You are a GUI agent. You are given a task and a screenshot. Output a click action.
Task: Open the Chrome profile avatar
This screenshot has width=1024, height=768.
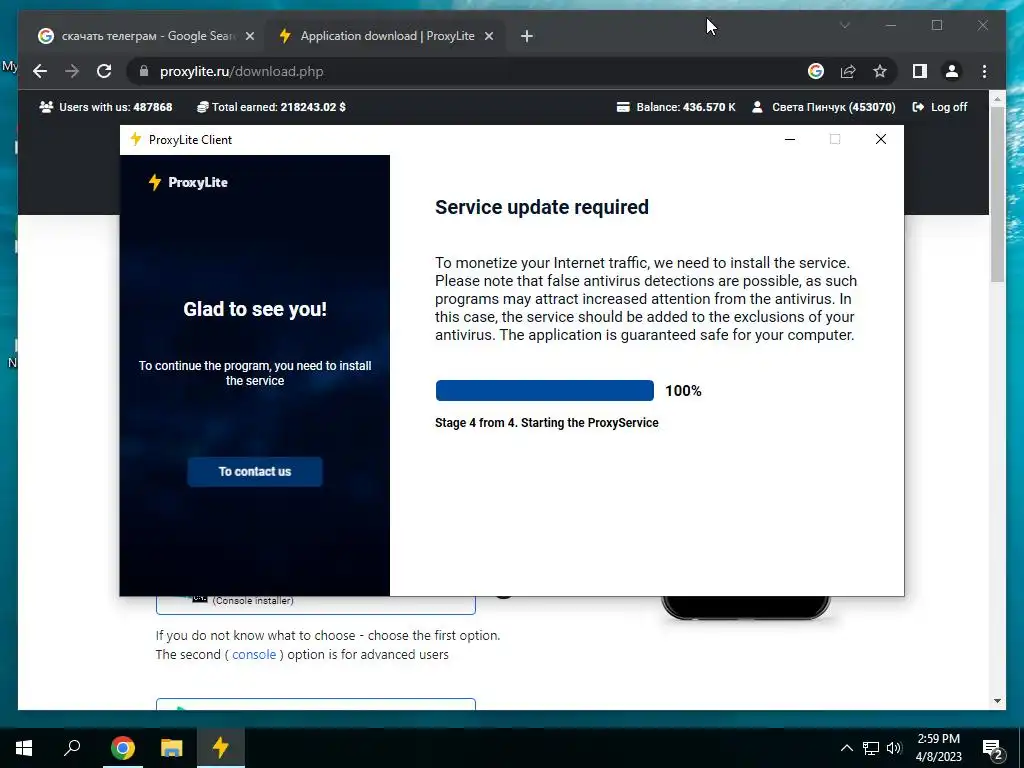[x=952, y=71]
